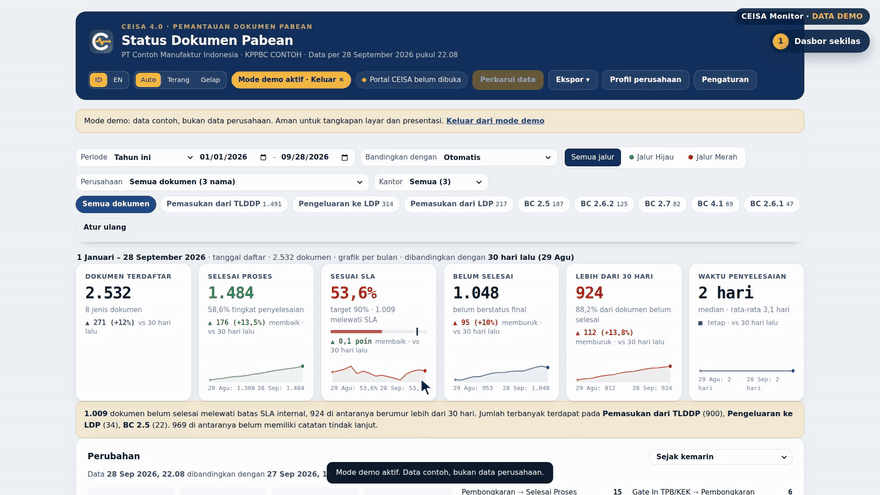Screen dimensions: 880x495
Task: Select Gelap dark theme
Action: 210,80
